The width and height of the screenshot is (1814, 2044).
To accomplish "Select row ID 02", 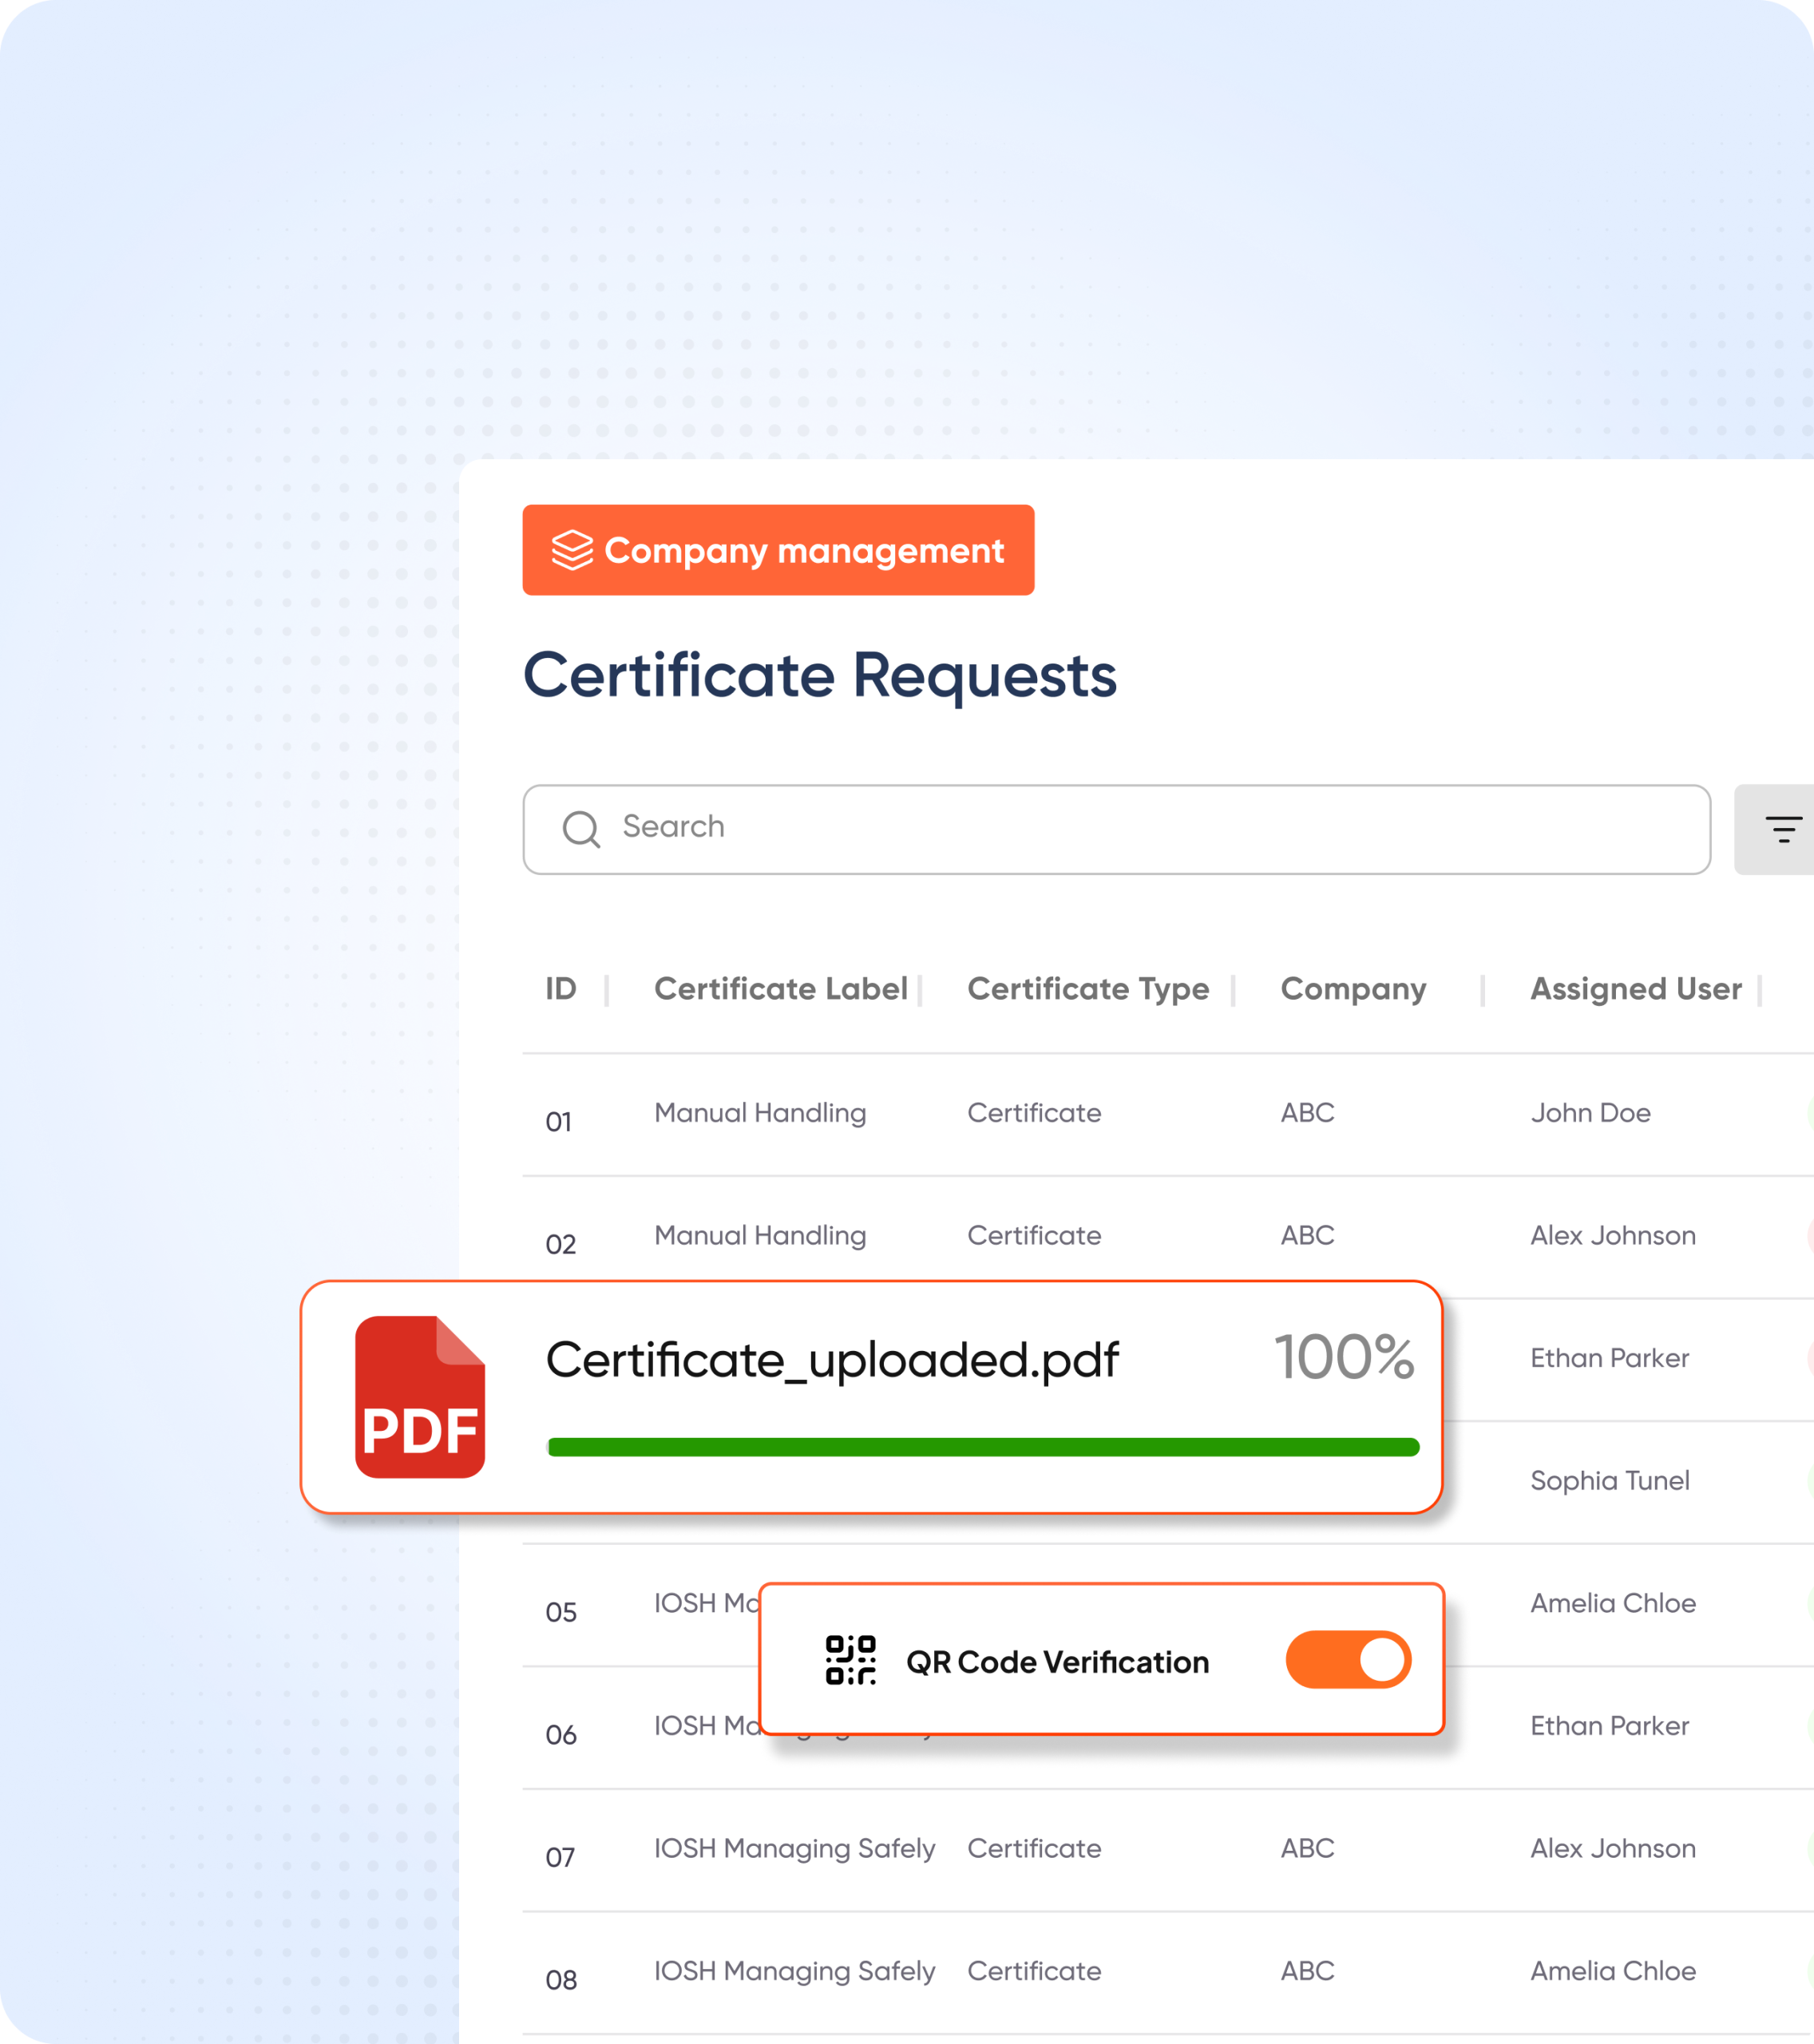I will tap(561, 1245).
